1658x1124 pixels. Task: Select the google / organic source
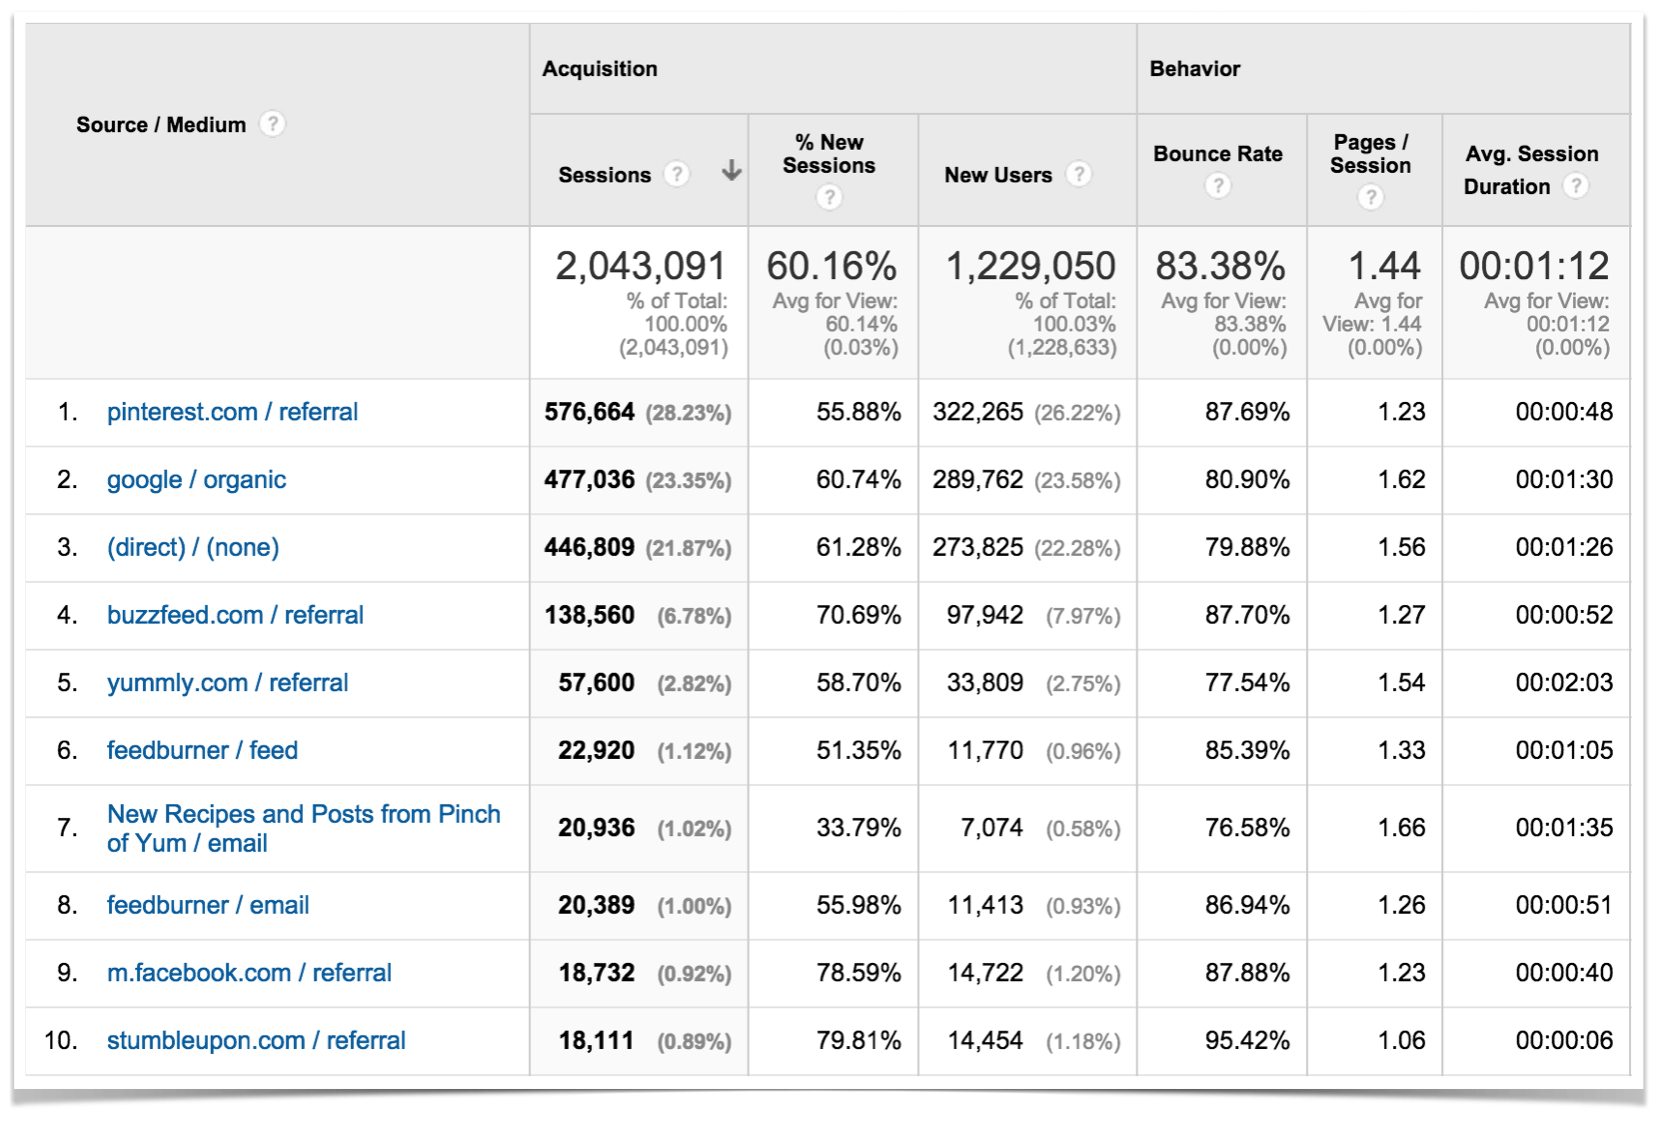196,480
